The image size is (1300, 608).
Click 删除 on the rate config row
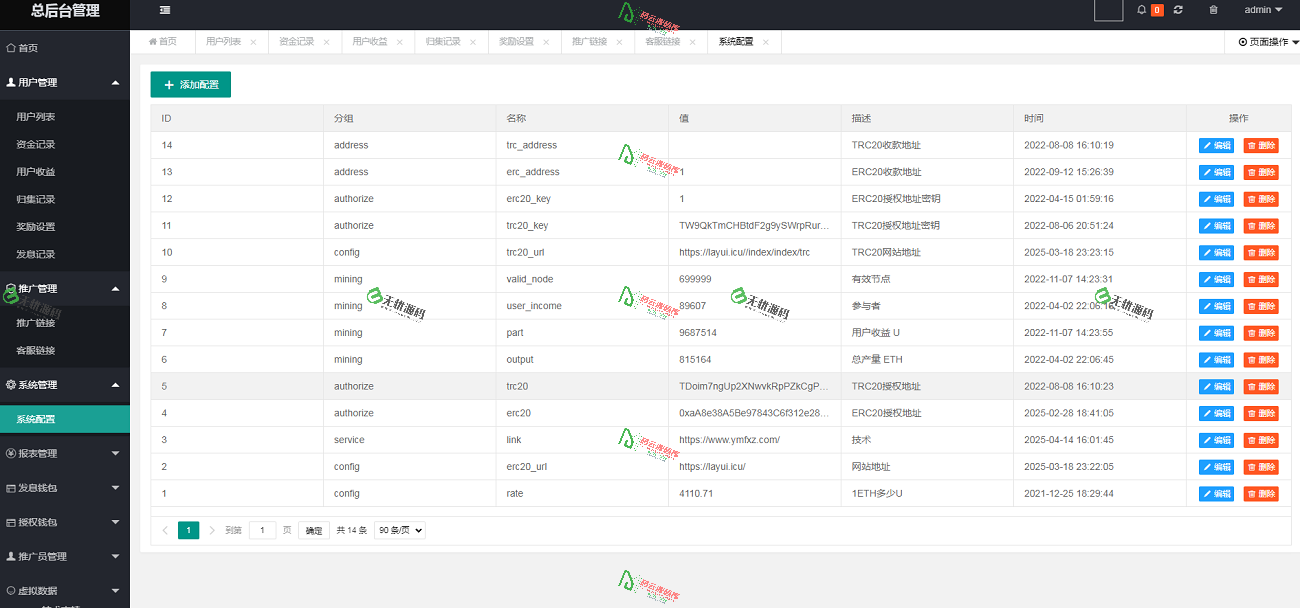point(1259,493)
